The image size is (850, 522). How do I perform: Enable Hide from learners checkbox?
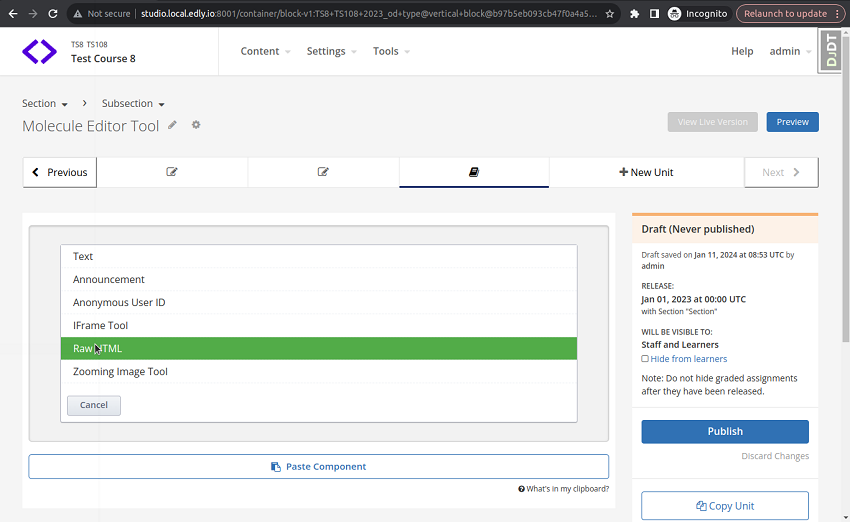645,359
